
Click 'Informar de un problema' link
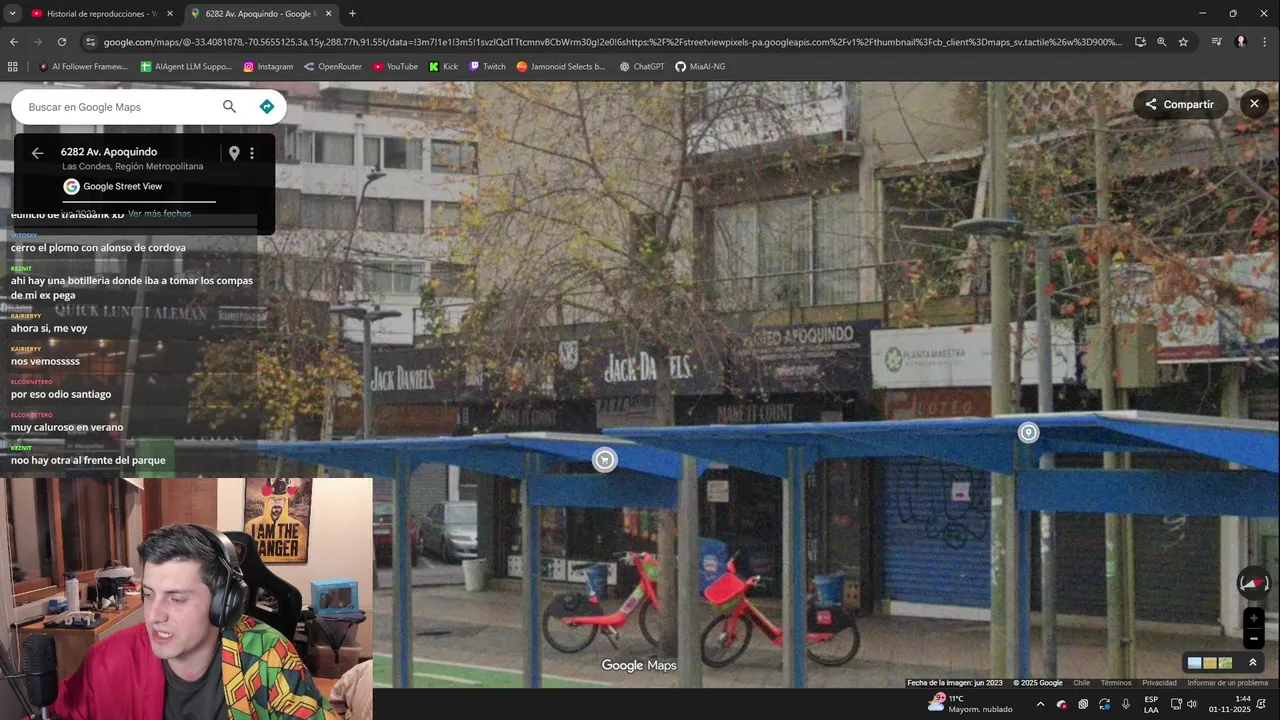click(1227, 683)
